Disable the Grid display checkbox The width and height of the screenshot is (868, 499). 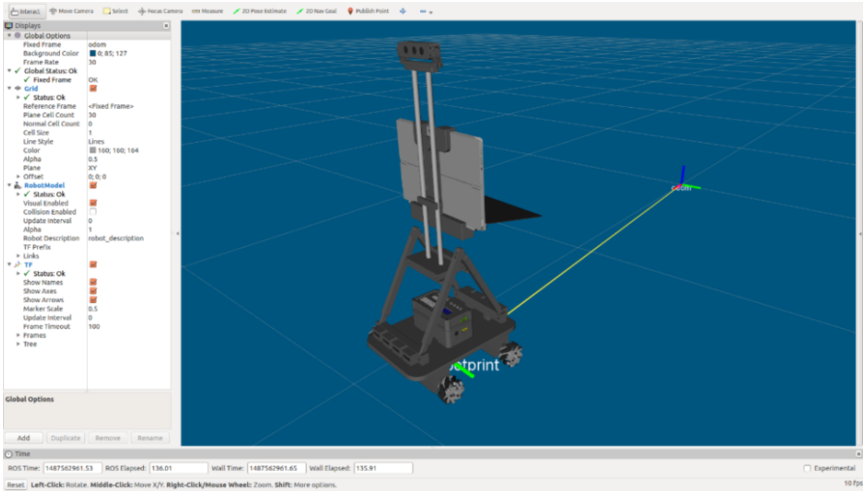[x=93, y=89]
